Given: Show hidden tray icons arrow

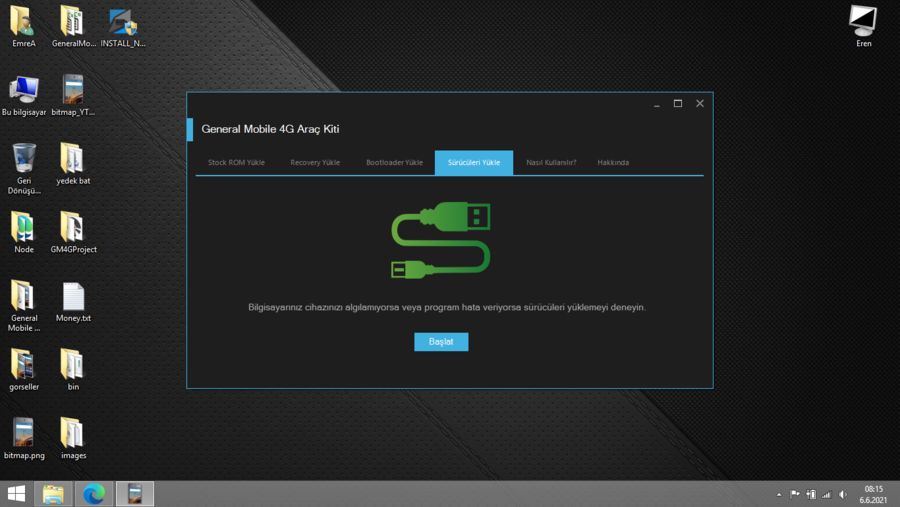Looking at the screenshot, I should click(778, 494).
